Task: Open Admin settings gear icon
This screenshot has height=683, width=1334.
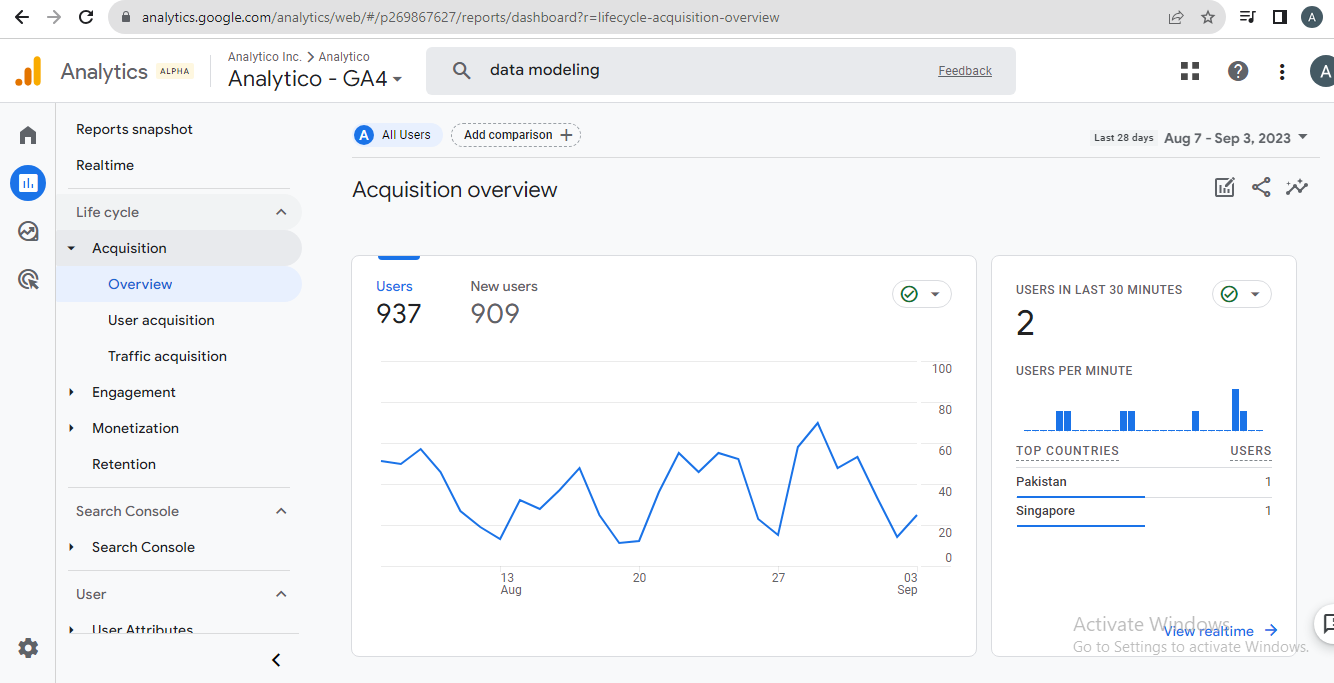Action: click(x=28, y=648)
